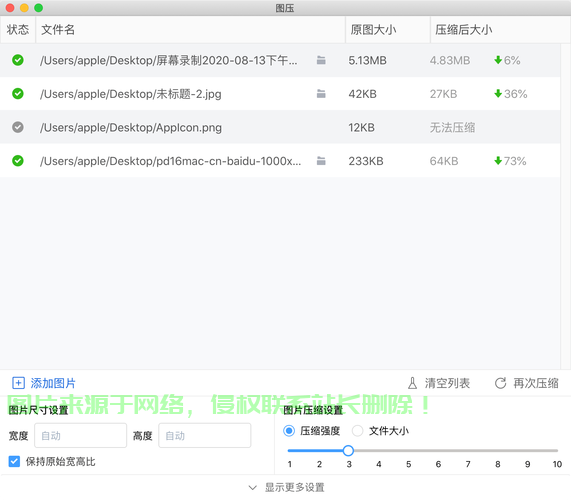Image resolution: width=571 pixels, height=500 pixels.
Task: Click the 宽度 input field
Action: click(x=80, y=435)
